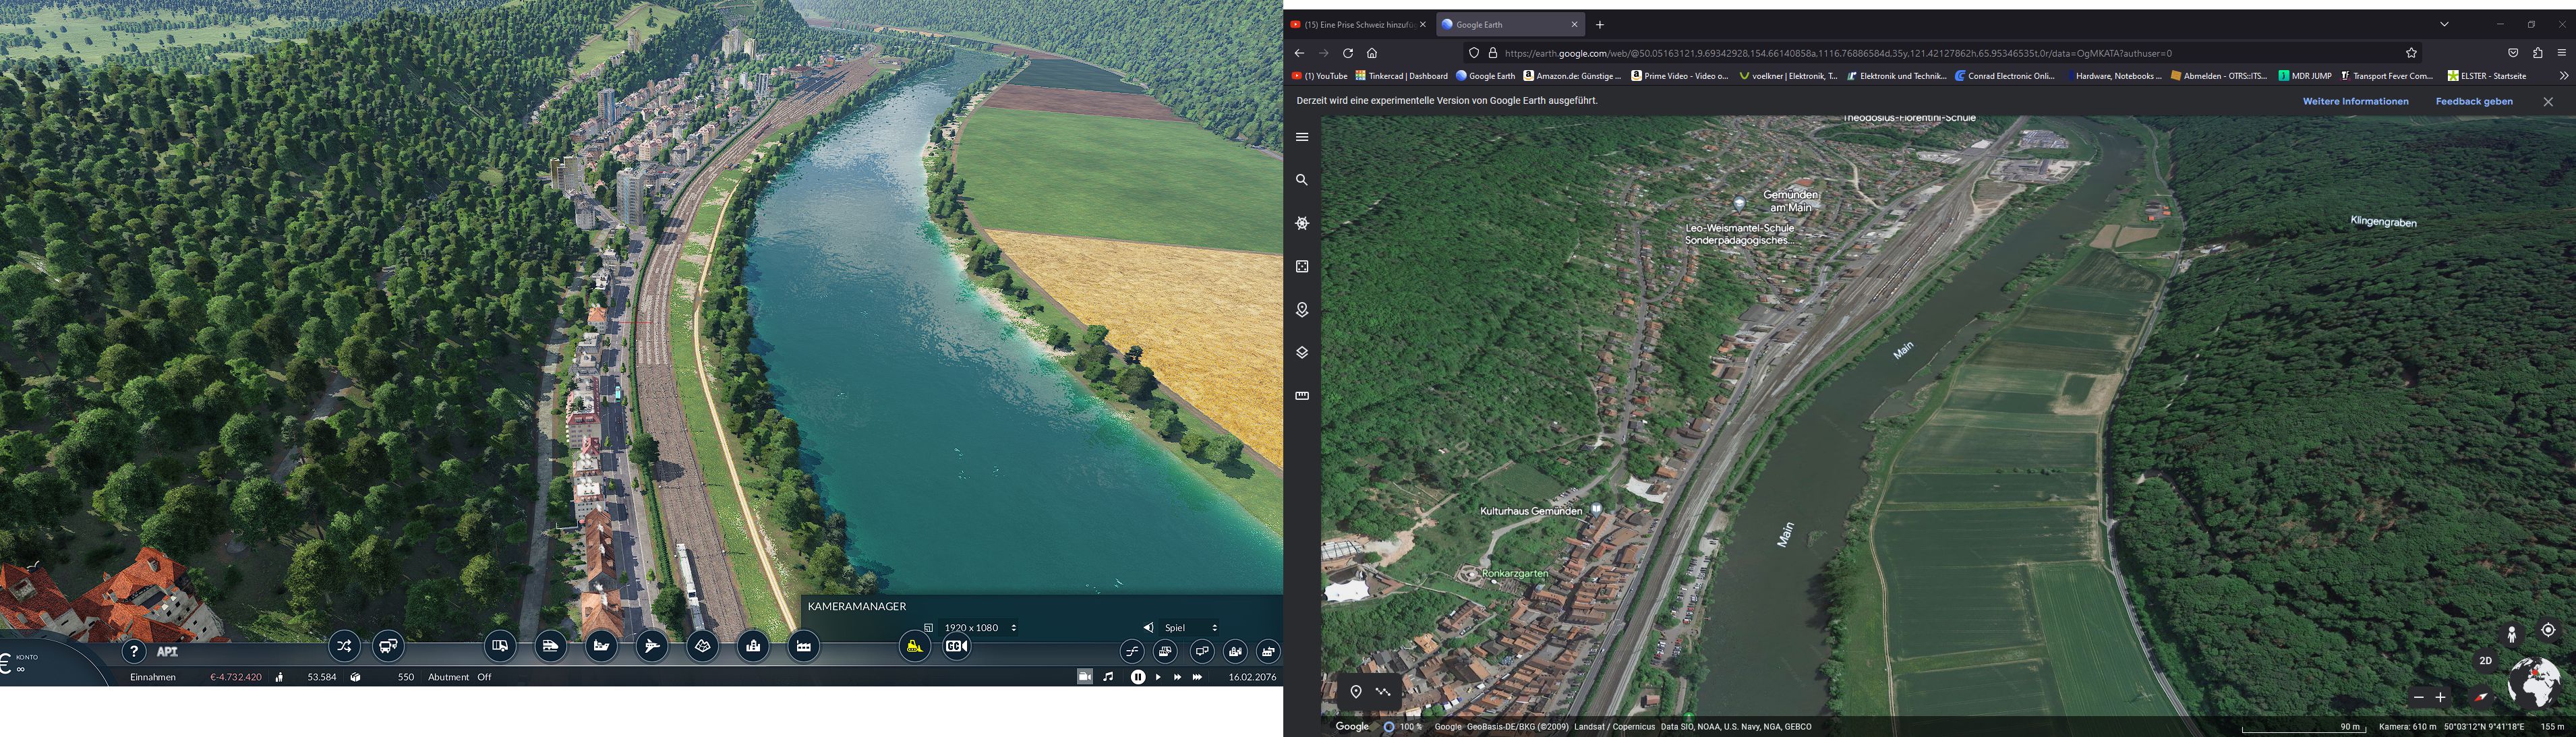Enter Street View pegman in Earth

2512,634
